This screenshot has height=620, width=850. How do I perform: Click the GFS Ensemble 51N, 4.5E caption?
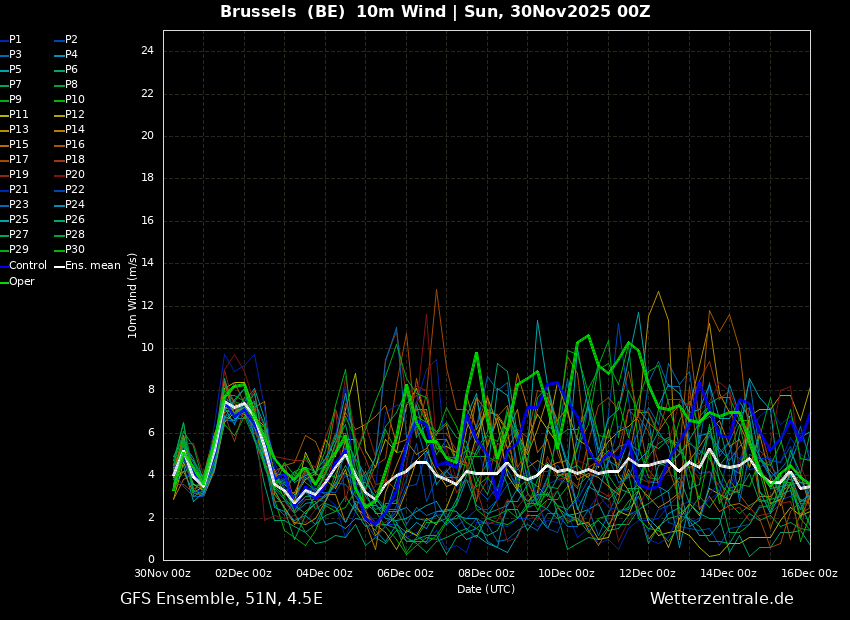221,599
